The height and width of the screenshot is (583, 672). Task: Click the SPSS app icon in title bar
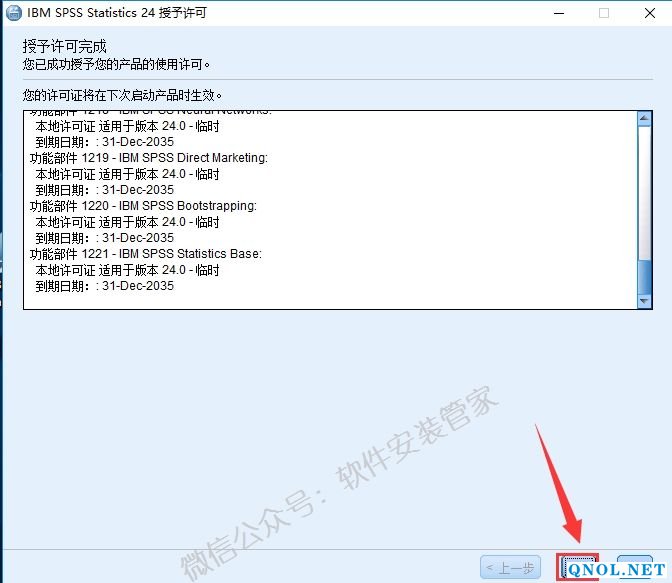13,13
